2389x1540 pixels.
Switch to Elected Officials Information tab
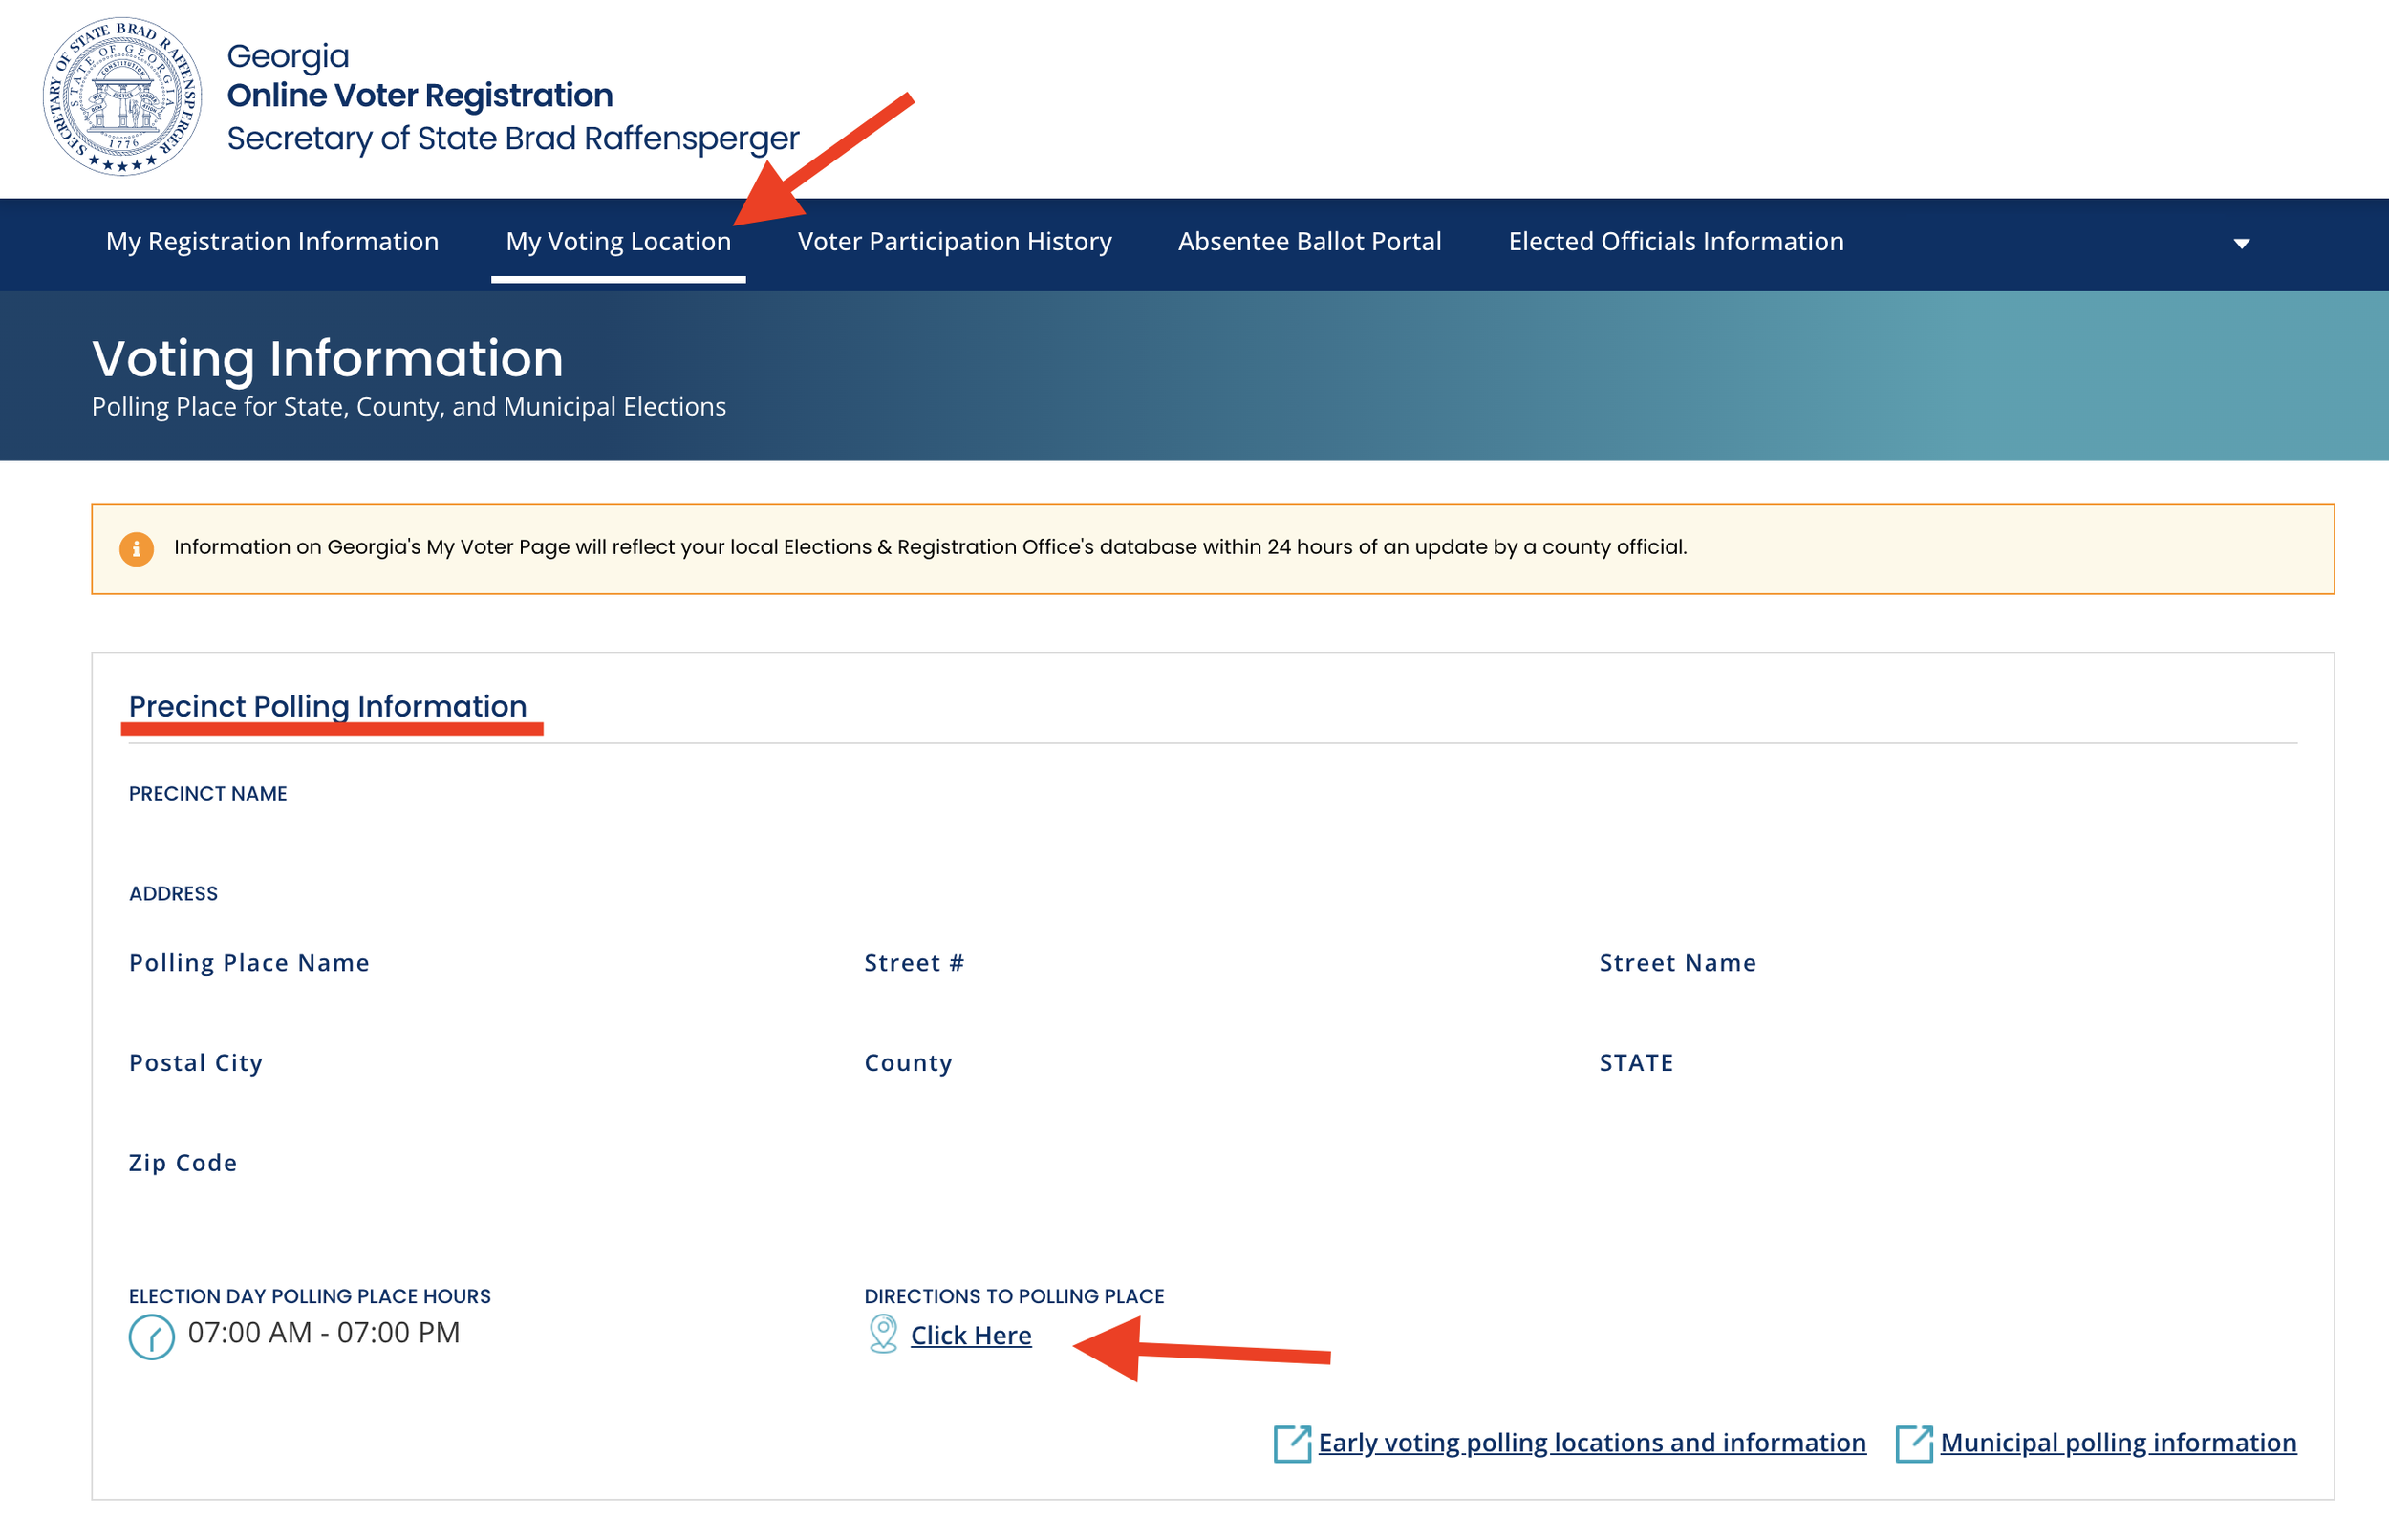pyautogui.click(x=1675, y=241)
